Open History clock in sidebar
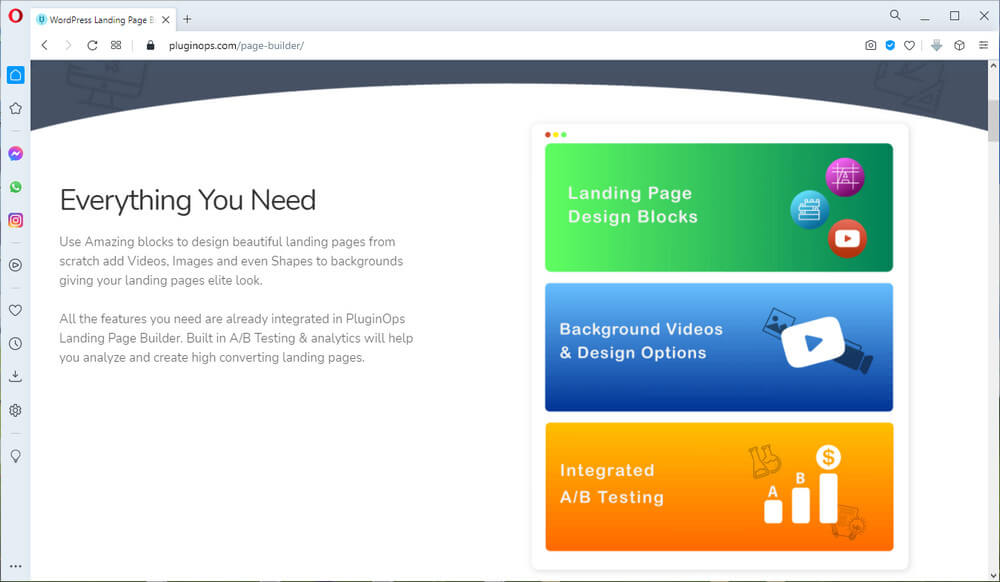The image size is (1000, 582). pyautogui.click(x=15, y=344)
